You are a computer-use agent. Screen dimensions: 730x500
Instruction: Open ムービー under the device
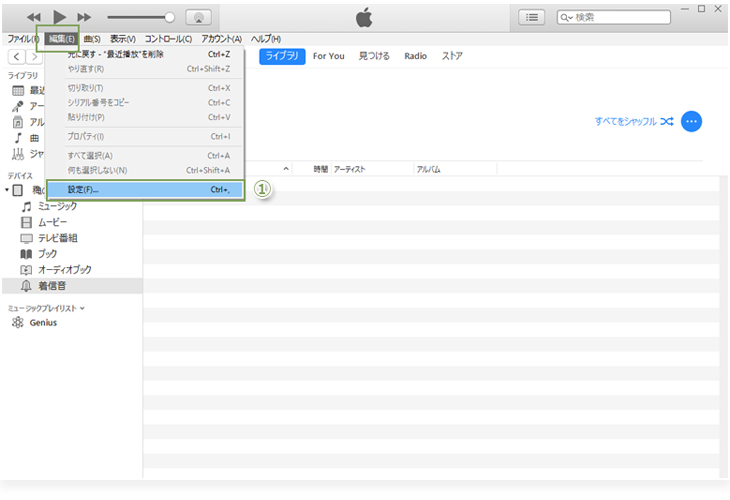(x=53, y=222)
